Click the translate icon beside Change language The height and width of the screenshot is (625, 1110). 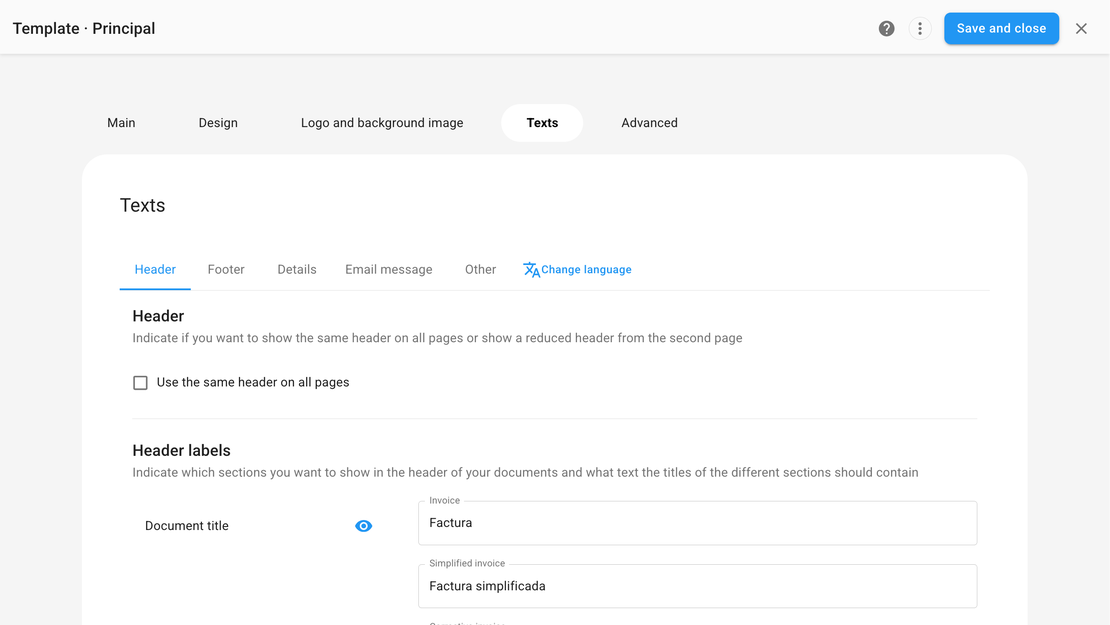tap(531, 270)
